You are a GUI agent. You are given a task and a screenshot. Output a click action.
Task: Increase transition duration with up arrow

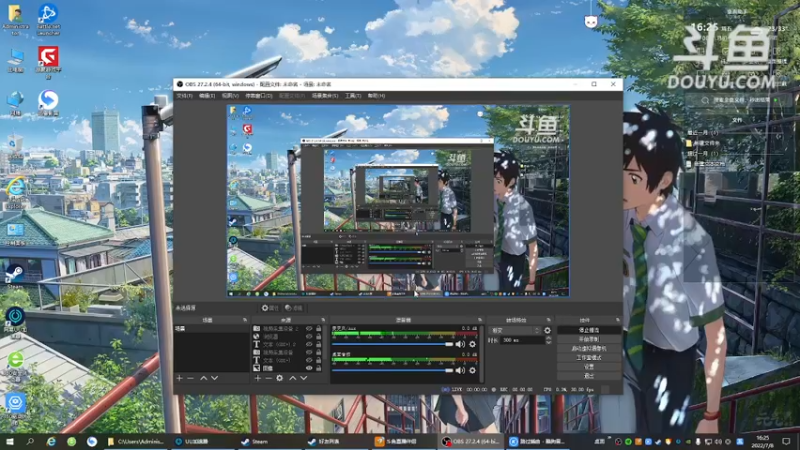[548, 338]
